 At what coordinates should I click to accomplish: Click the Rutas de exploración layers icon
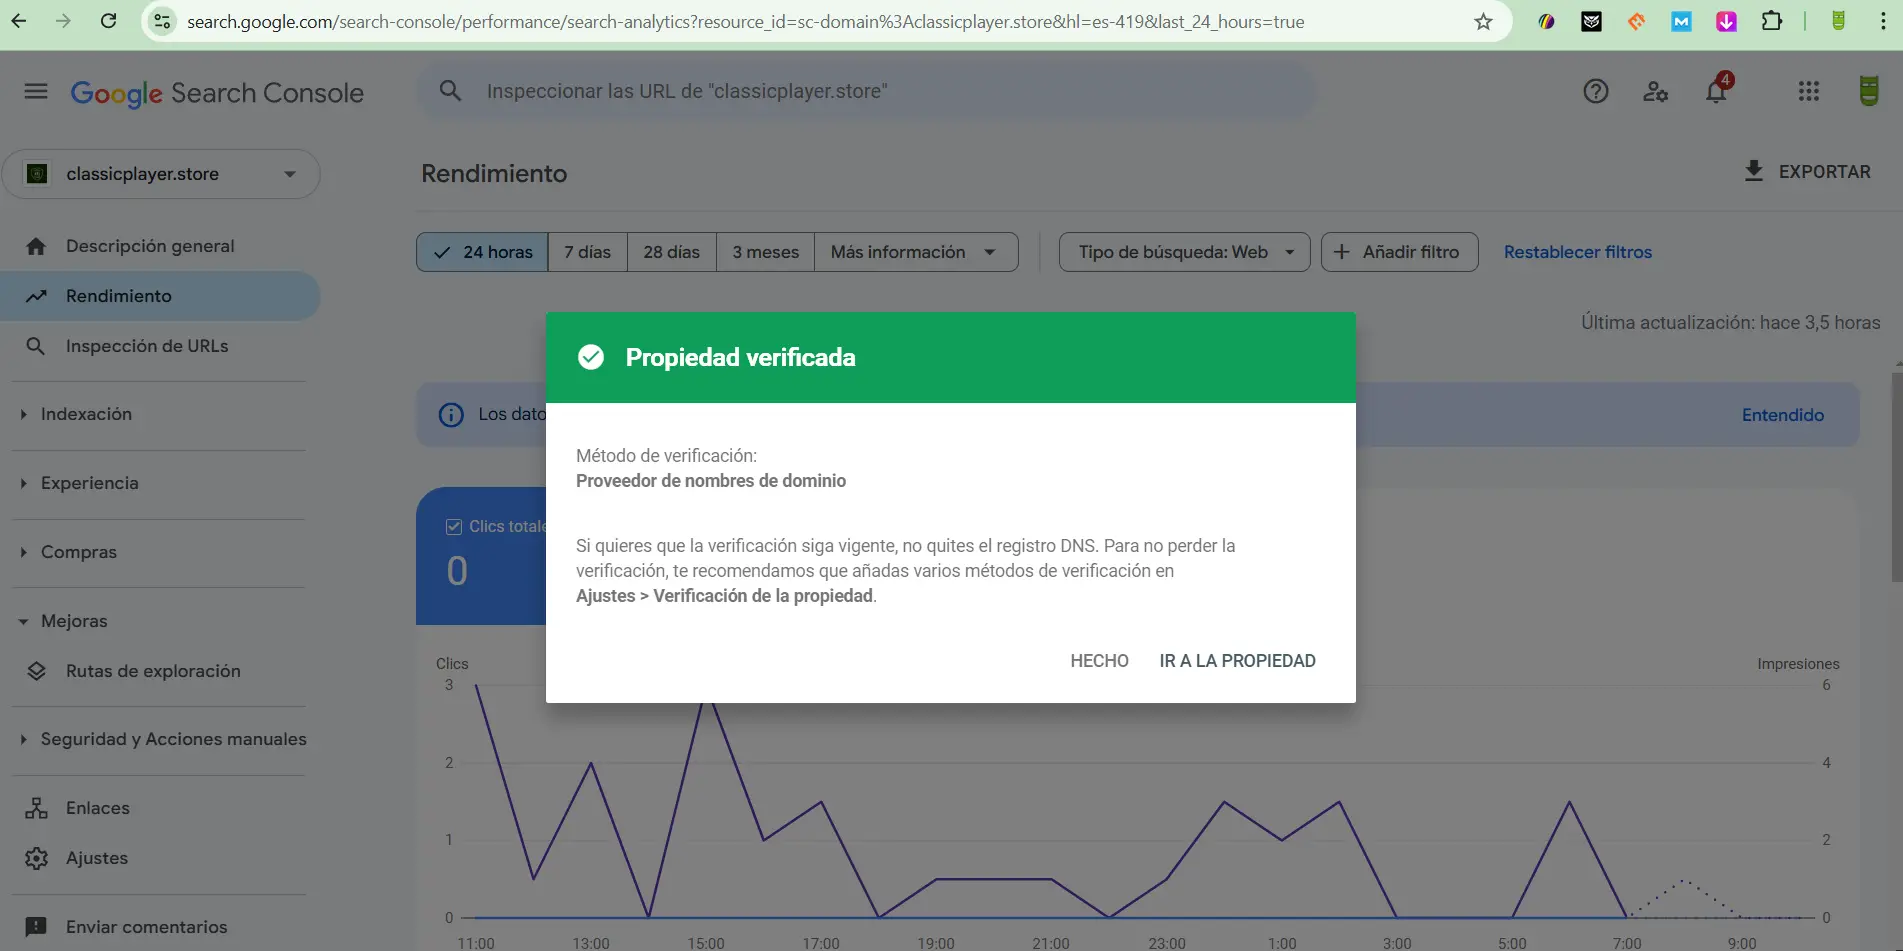click(37, 671)
